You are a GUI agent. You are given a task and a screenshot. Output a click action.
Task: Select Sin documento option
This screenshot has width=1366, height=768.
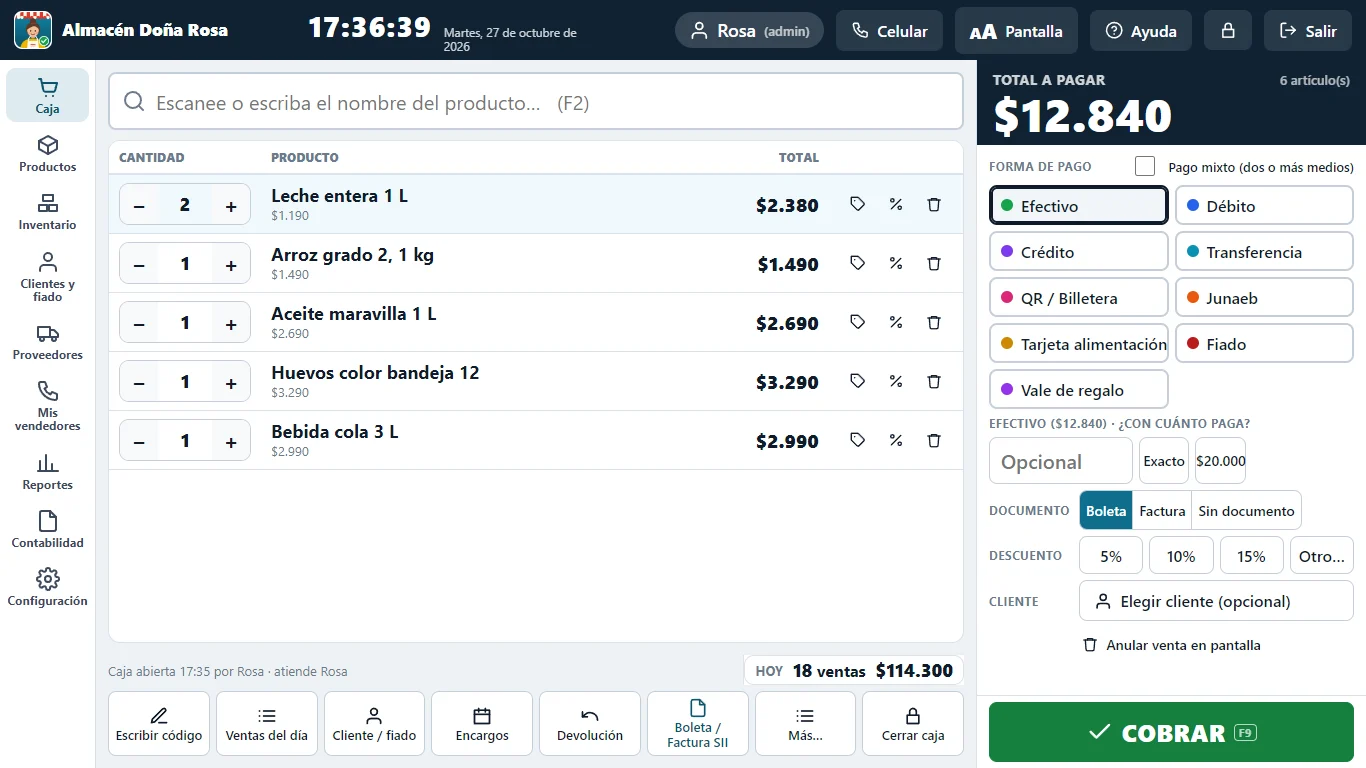tap(1246, 510)
